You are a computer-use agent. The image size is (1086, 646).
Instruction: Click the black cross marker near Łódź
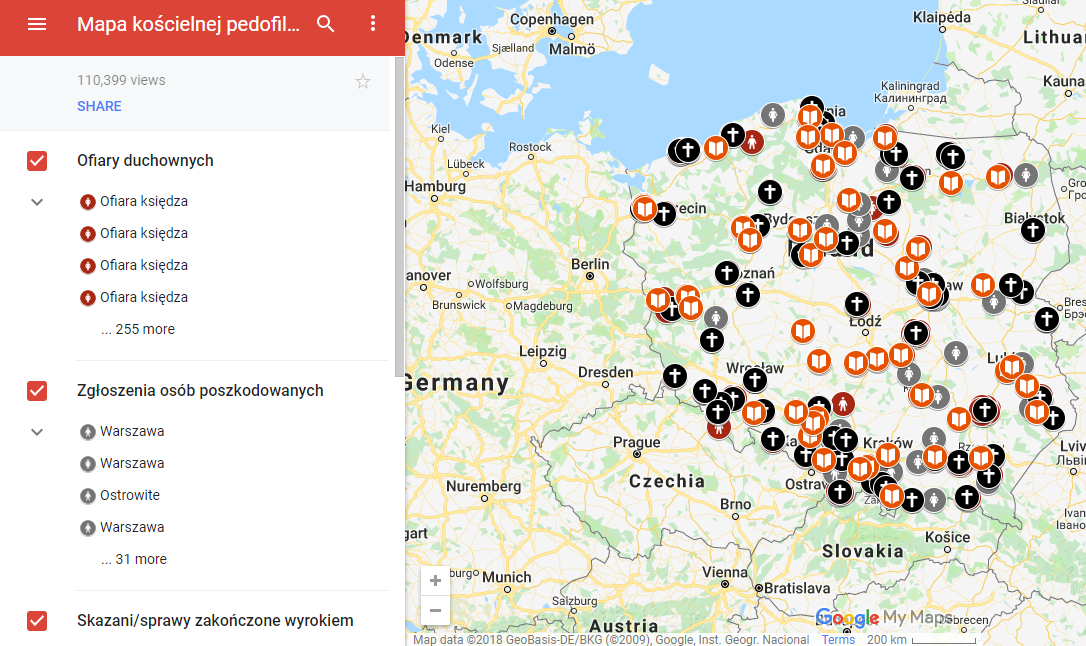click(857, 303)
